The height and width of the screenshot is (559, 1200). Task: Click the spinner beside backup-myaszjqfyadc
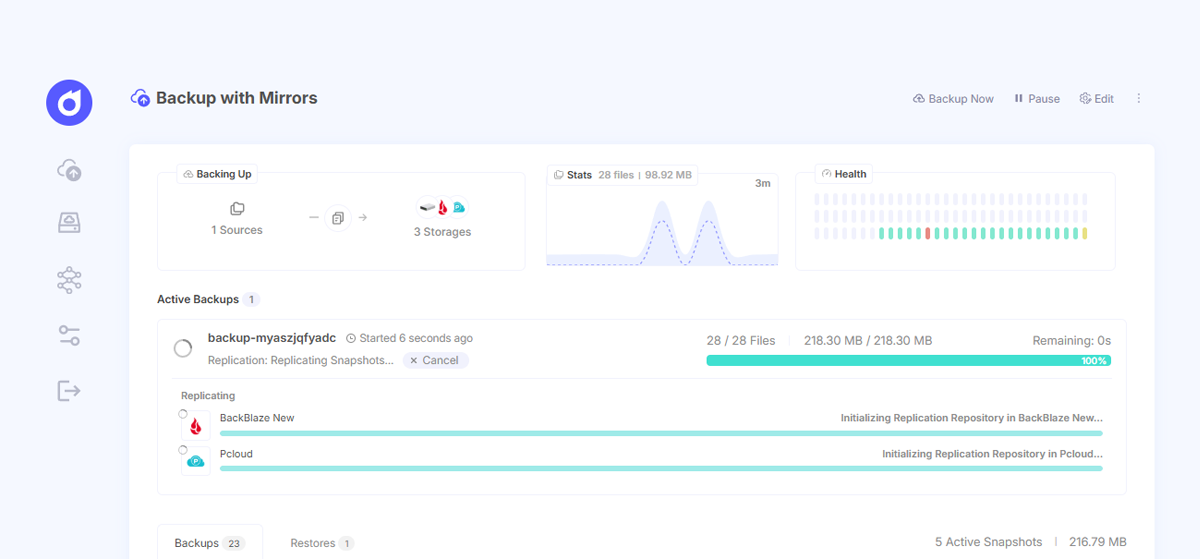pos(183,348)
